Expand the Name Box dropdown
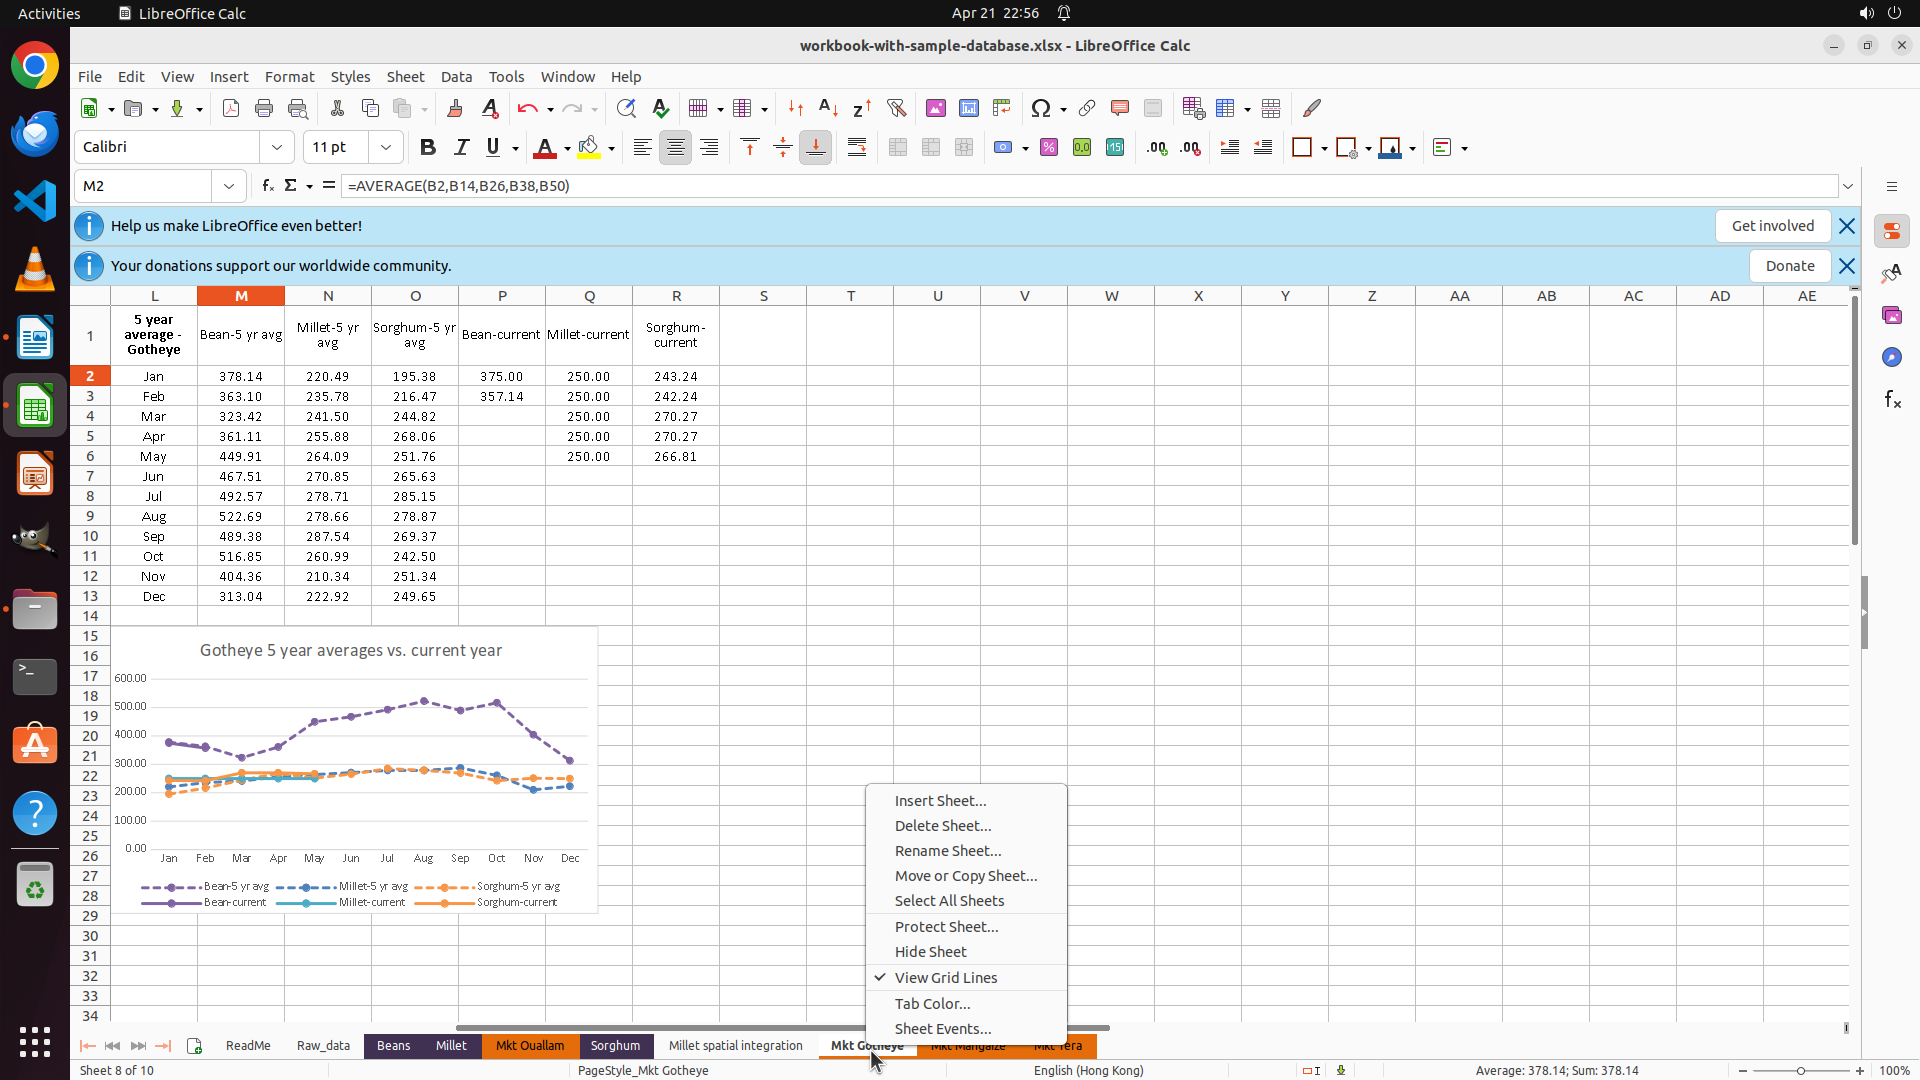 (x=229, y=186)
